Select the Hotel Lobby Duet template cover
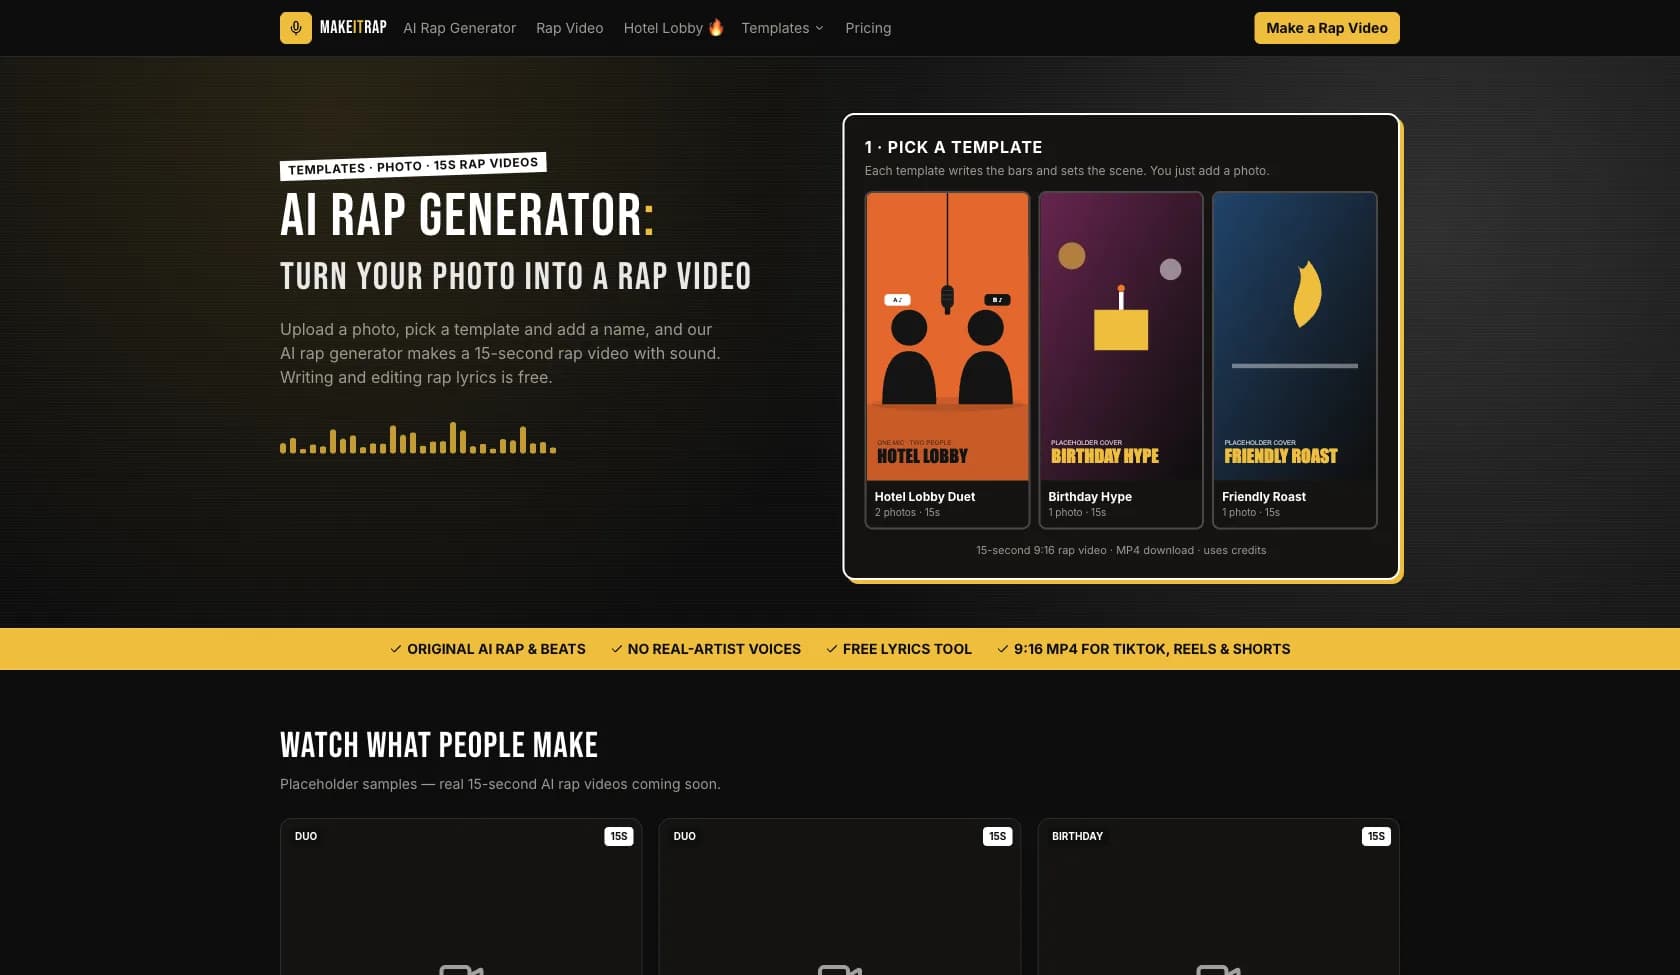This screenshot has height=975, width=1680. coord(947,337)
